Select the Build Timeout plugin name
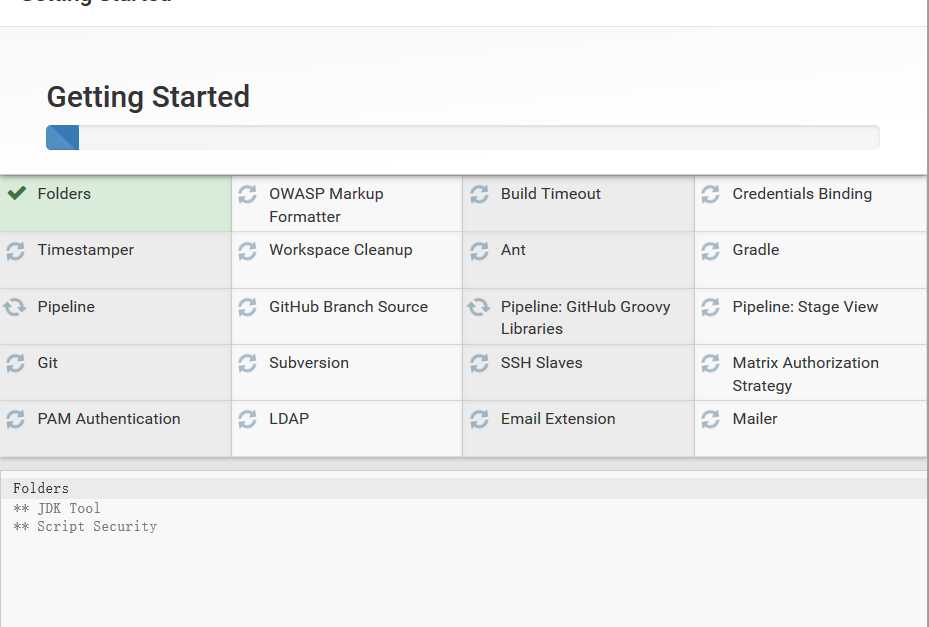This screenshot has width=929, height=627. [550, 194]
